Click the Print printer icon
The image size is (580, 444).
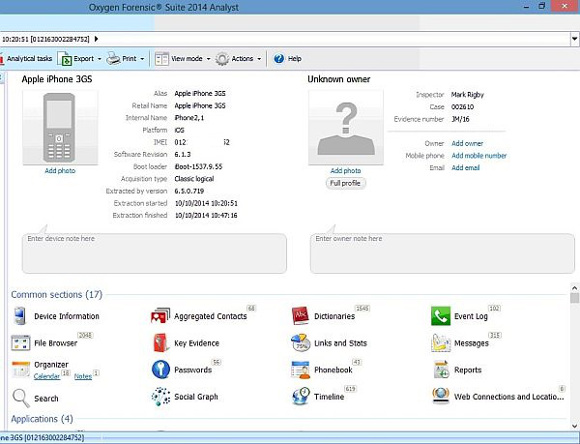click(113, 59)
